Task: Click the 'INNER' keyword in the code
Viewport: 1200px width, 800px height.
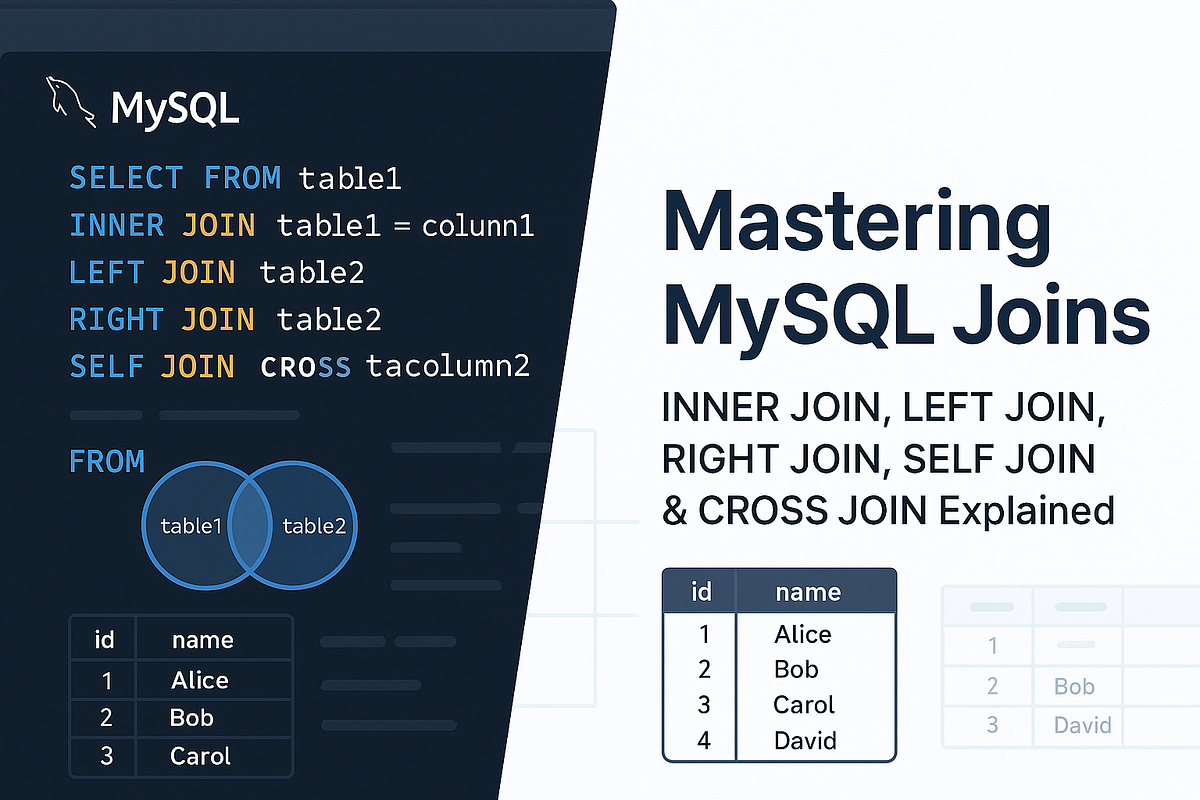Action: [x=116, y=226]
